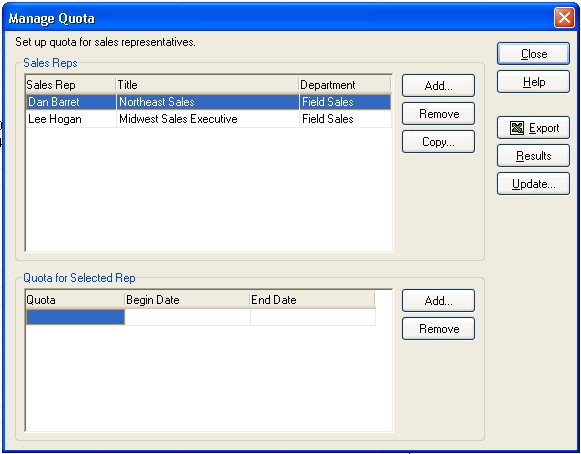Click the Excel icon on Export button
The width and height of the screenshot is (581, 454).
click(x=517, y=128)
